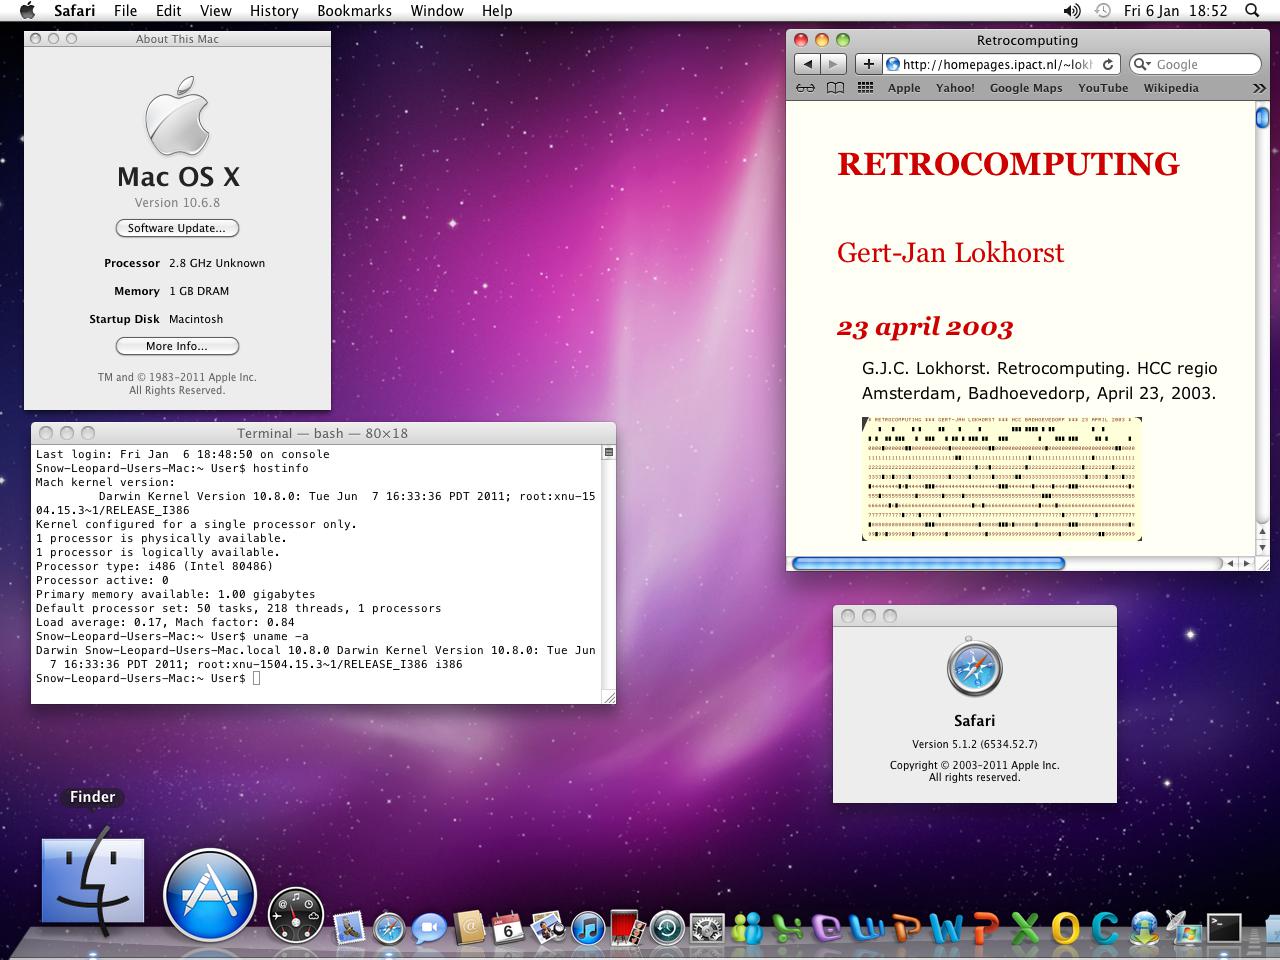Open Address Book in the dock
This screenshot has height=960, width=1280.
(469, 928)
